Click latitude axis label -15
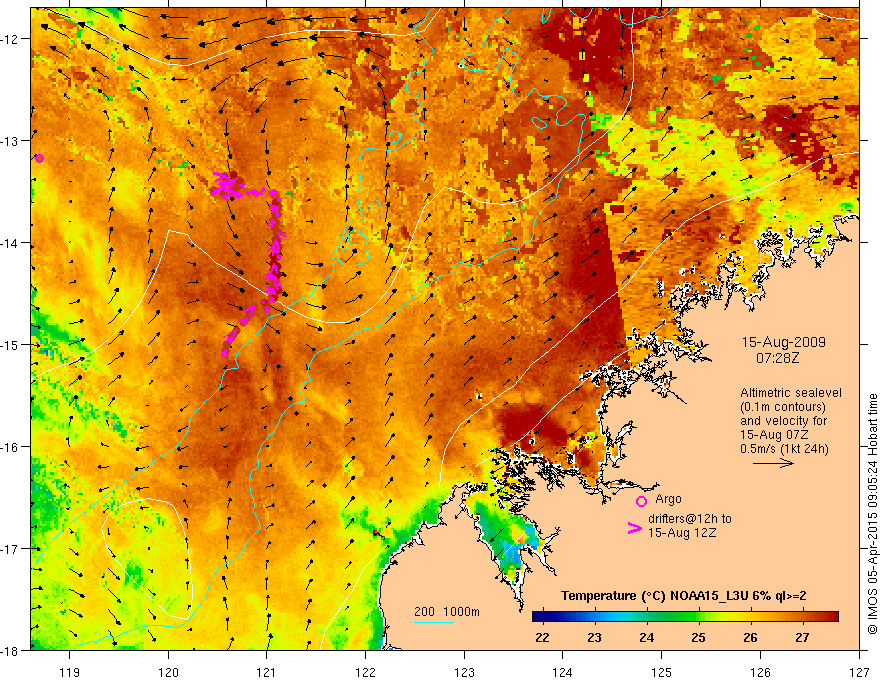 [x=10, y=344]
